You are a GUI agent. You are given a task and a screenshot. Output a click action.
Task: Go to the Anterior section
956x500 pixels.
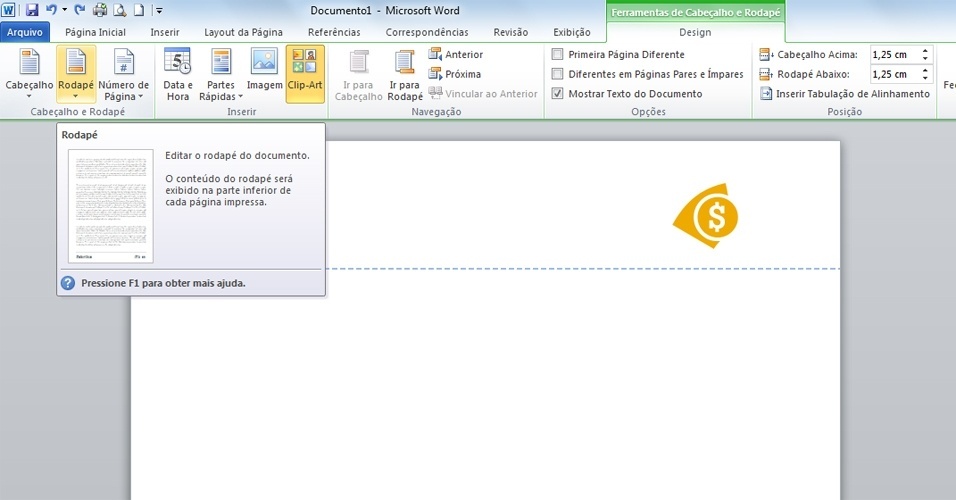456,54
